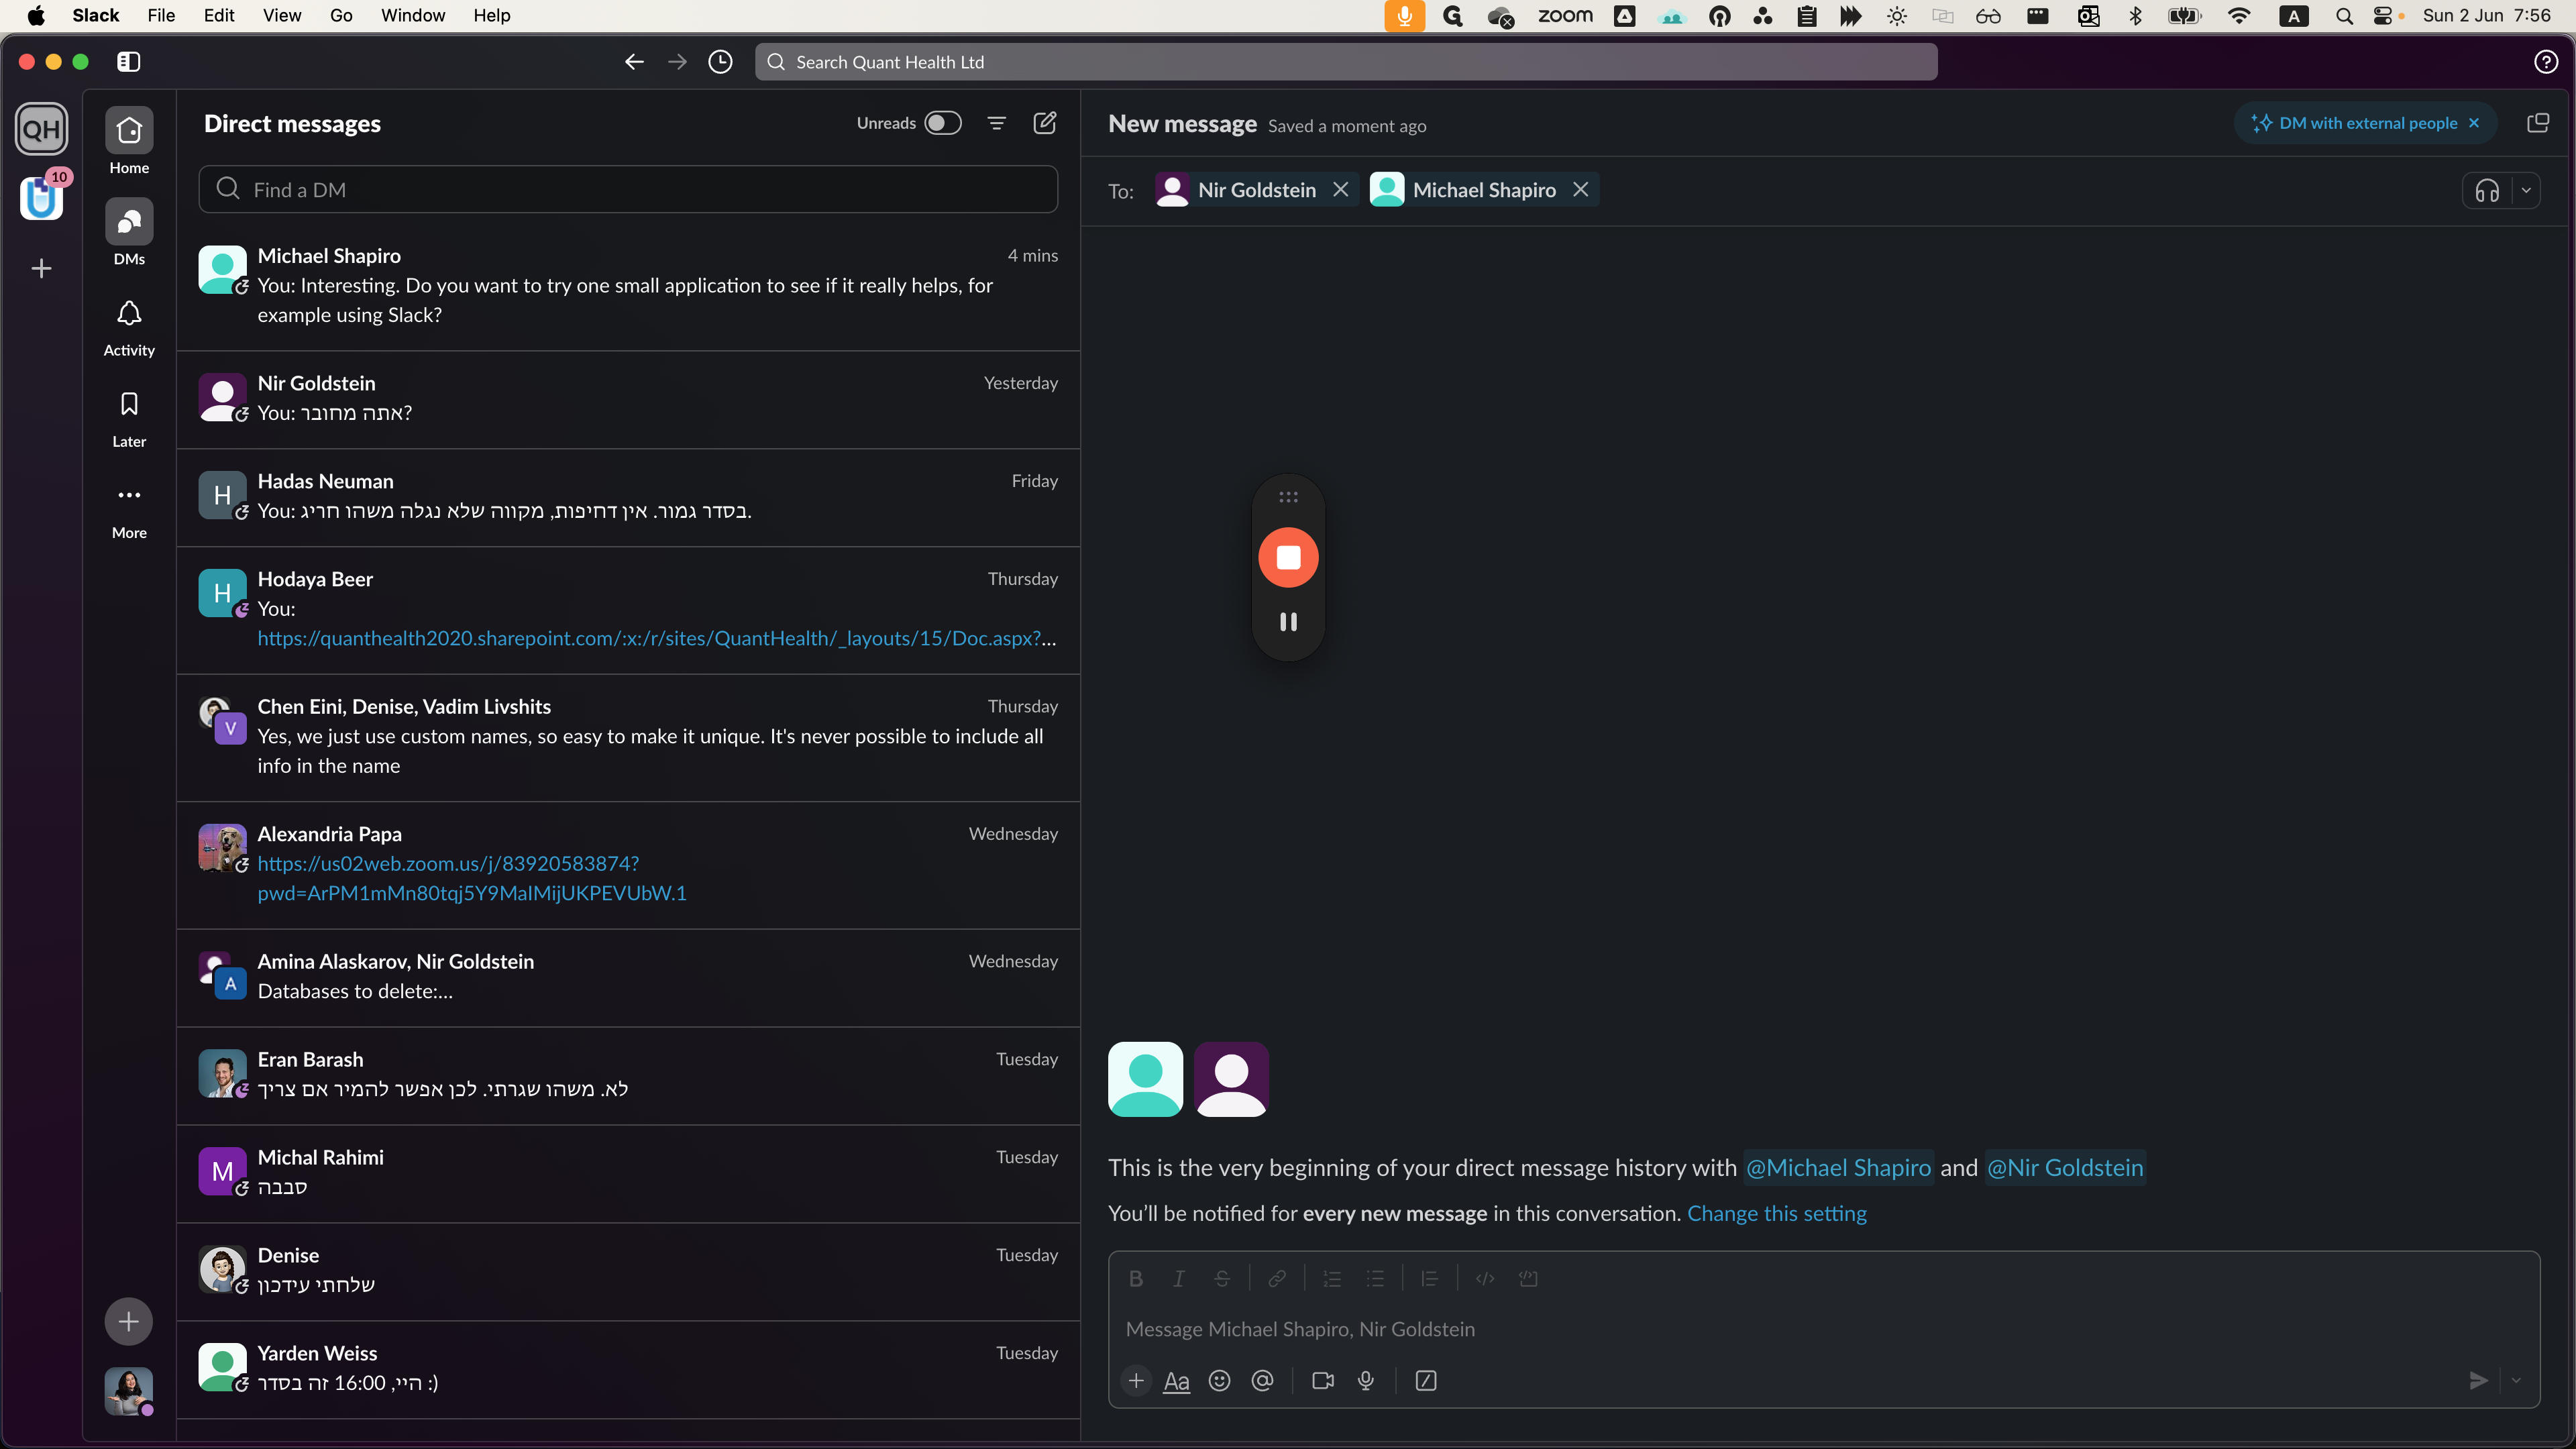Open the Slack File menu
The height and width of the screenshot is (1449, 2576).
pos(161,15)
